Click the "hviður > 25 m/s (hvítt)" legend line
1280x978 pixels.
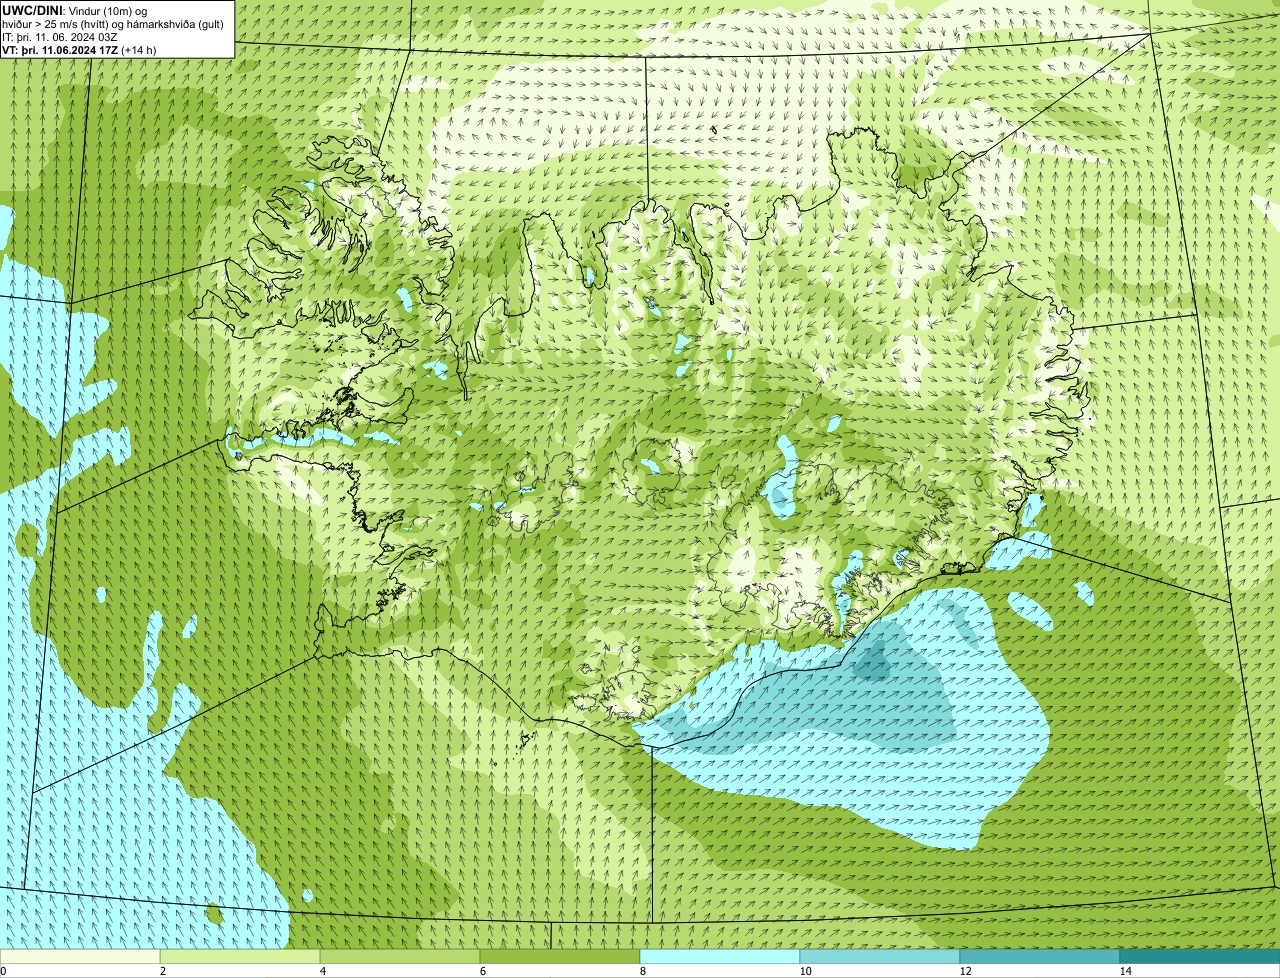pos(115,23)
